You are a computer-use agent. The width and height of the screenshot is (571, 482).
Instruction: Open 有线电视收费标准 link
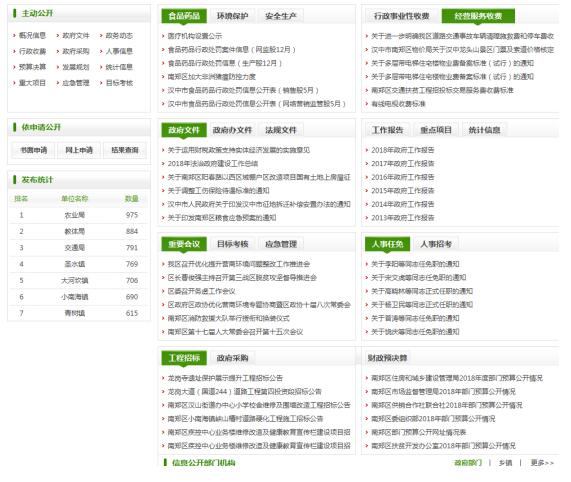[398, 104]
